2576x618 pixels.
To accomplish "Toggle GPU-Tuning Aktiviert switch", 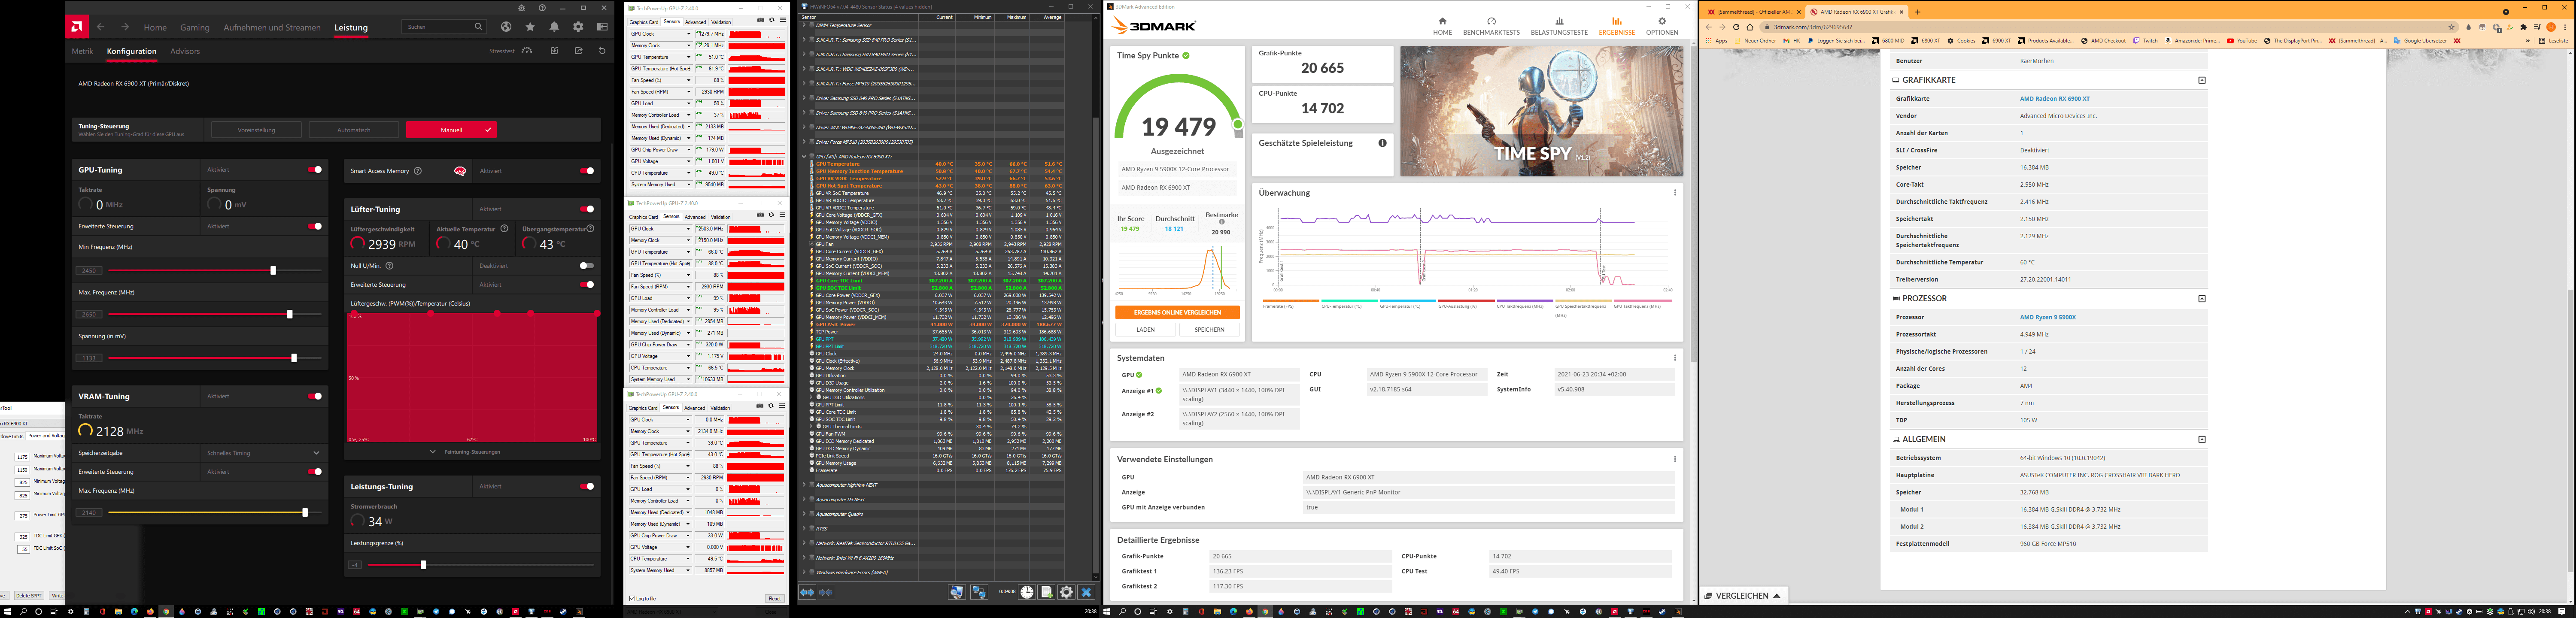I will click(315, 170).
